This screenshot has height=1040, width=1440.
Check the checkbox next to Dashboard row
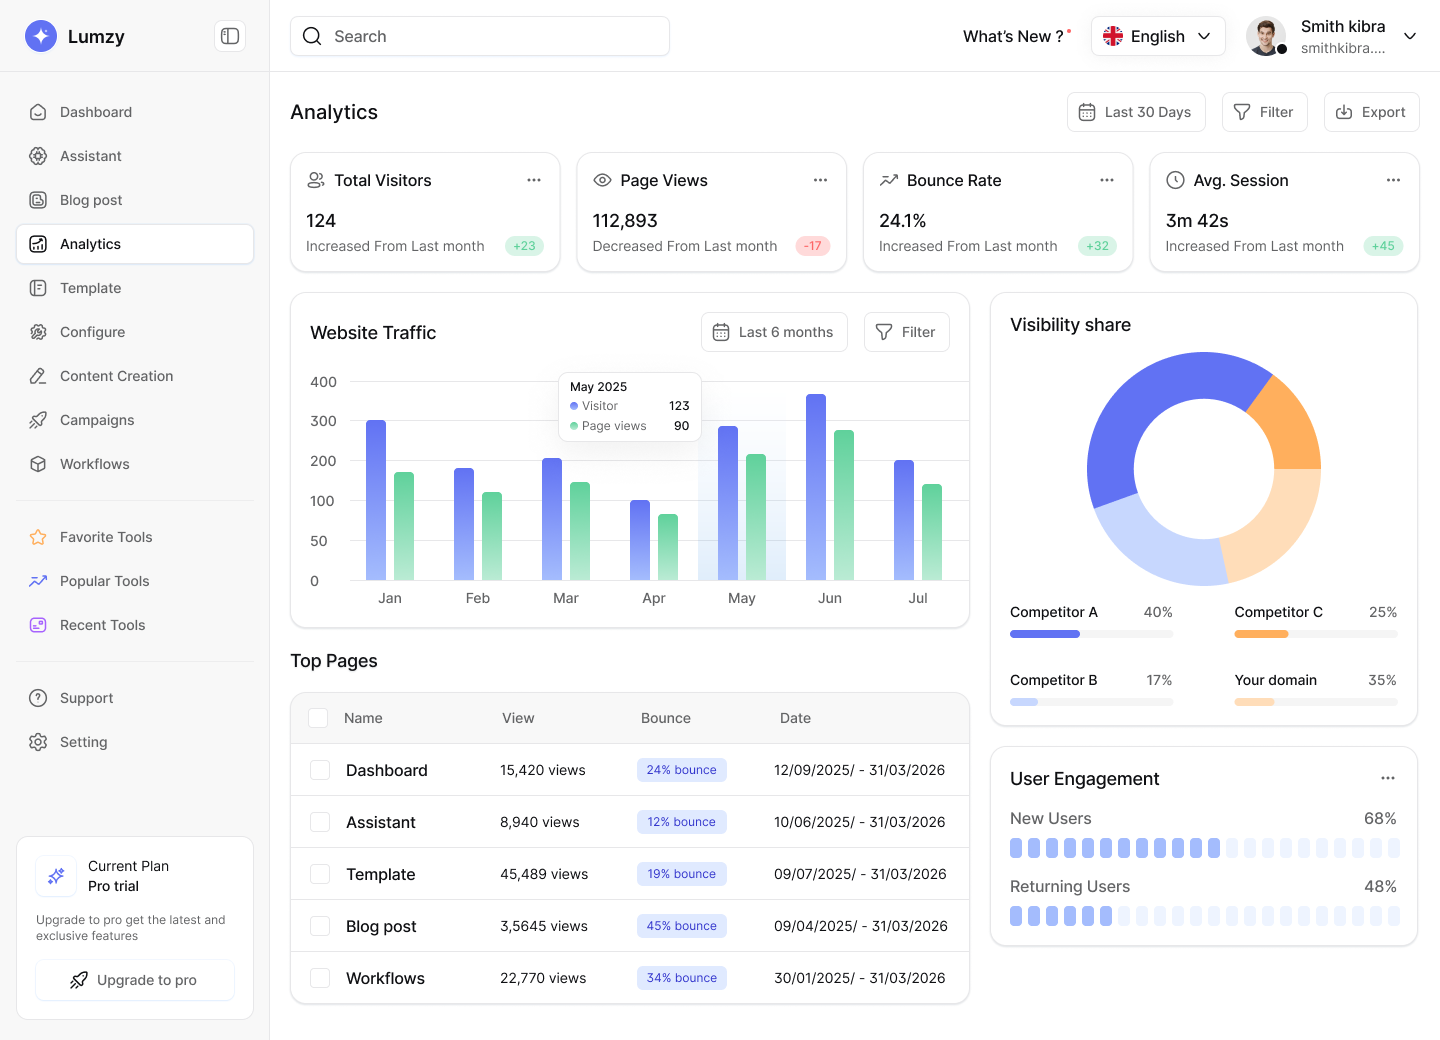click(319, 770)
